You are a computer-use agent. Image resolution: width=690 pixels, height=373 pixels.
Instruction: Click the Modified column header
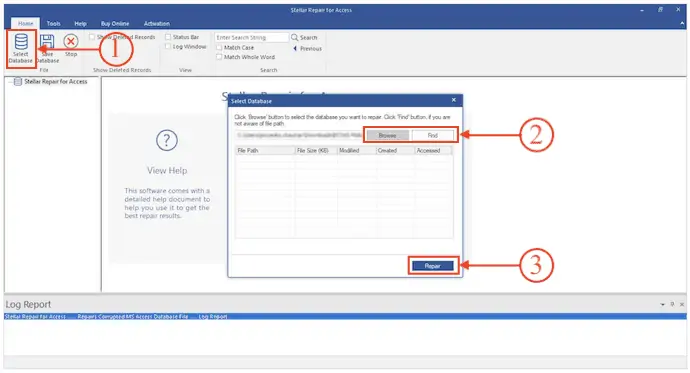tap(356, 150)
